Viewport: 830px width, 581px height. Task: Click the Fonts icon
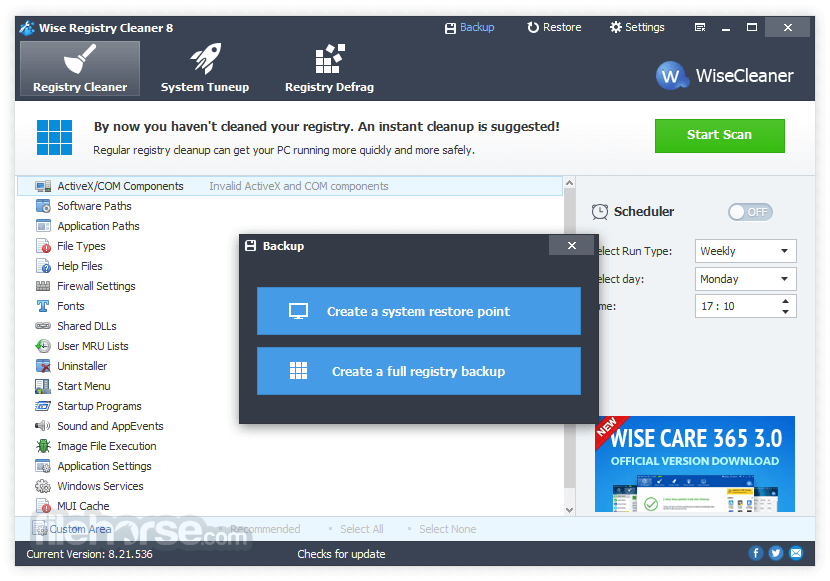coord(43,306)
